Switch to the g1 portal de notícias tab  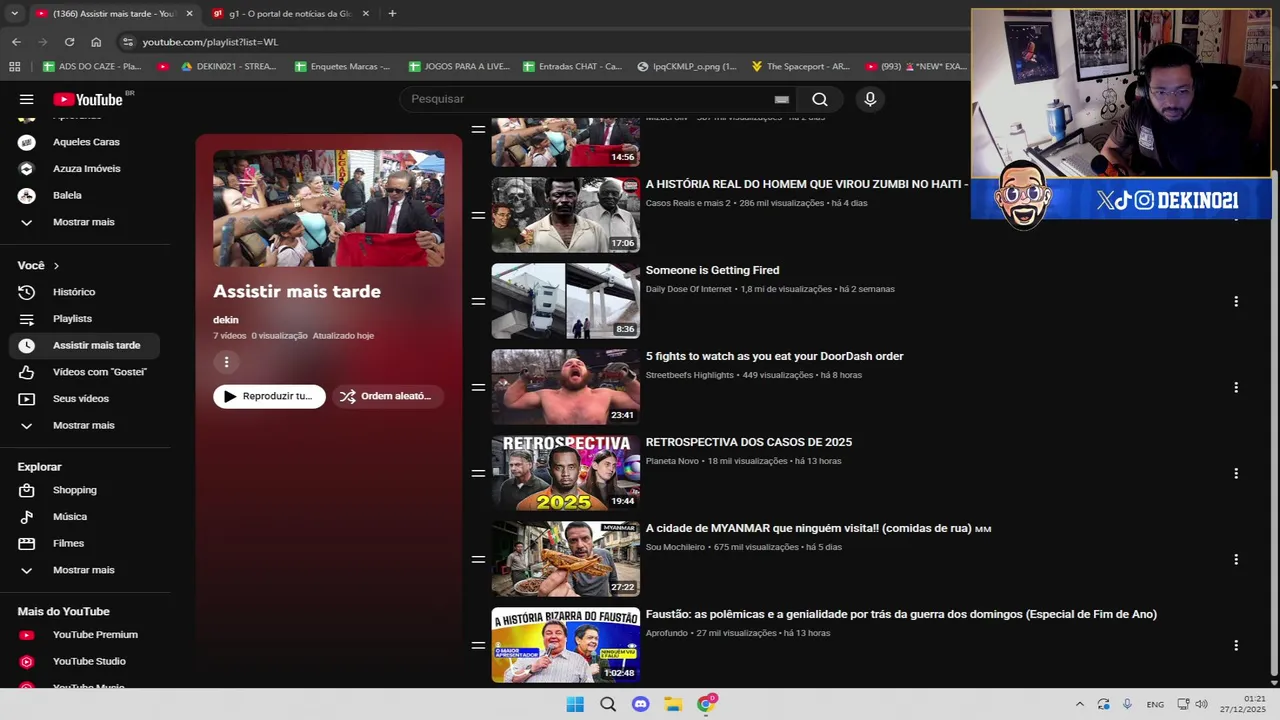(290, 14)
